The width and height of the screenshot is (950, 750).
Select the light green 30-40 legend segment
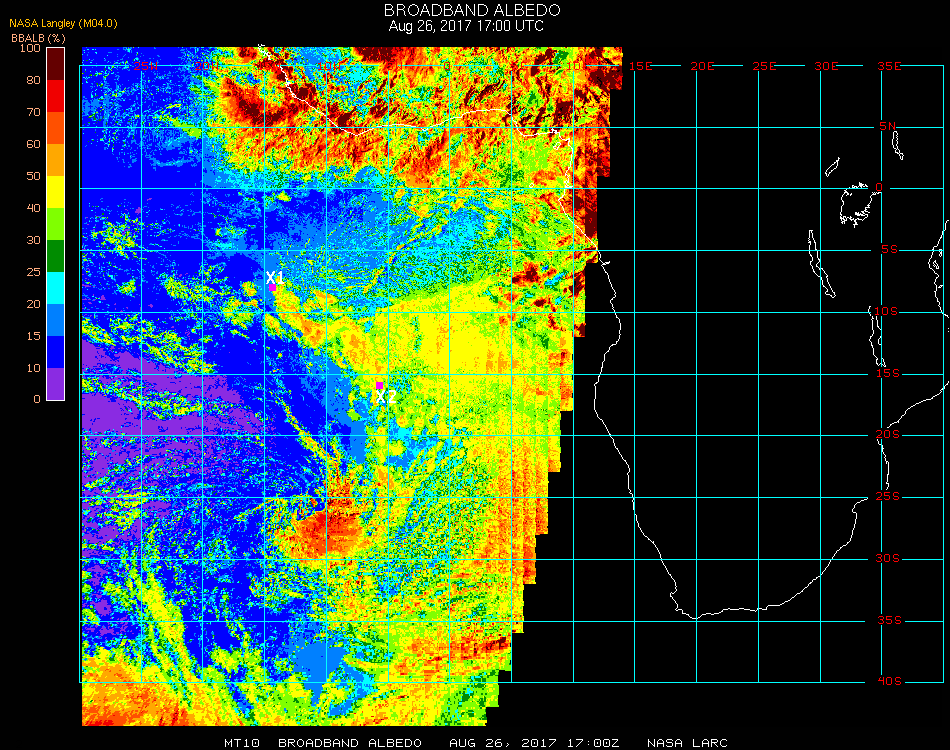click(56, 224)
